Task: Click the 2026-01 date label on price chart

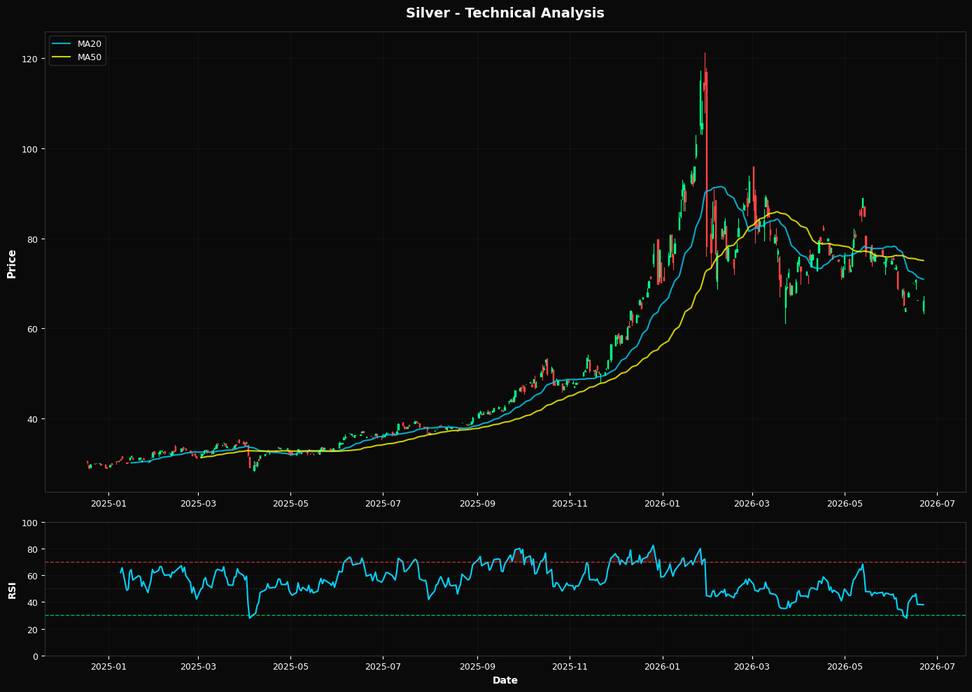Action: pyautogui.click(x=662, y=503)
